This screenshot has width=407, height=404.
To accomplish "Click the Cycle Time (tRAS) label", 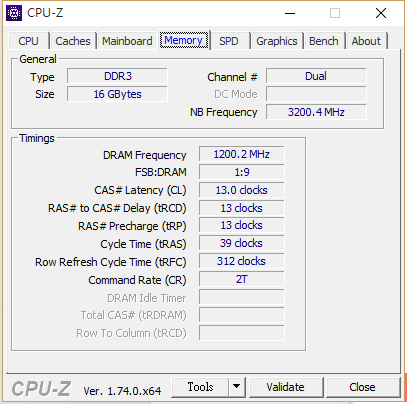I will (x=143, y=244).
